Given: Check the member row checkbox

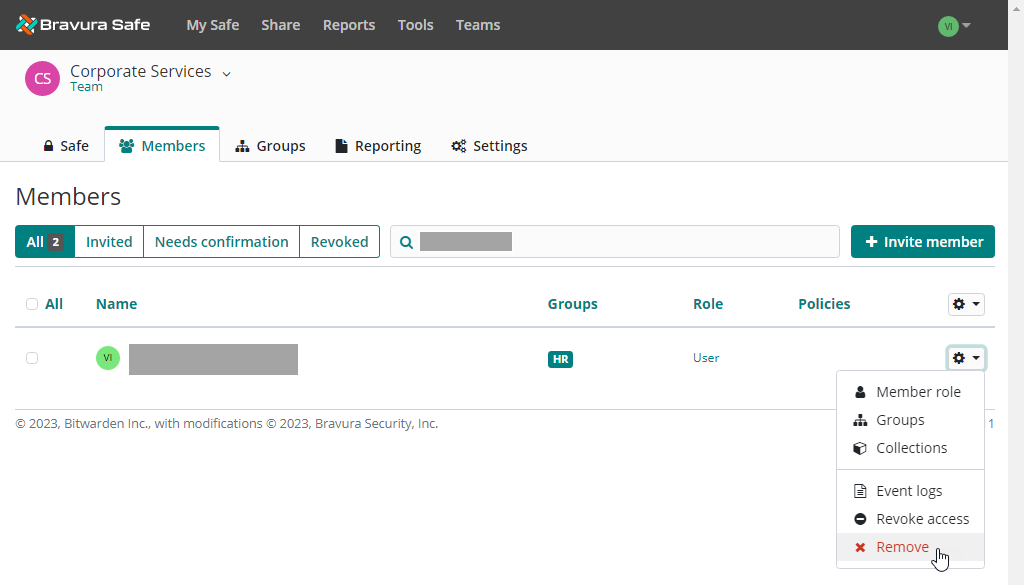Looking at the screenshot, I should pos(32,358).
